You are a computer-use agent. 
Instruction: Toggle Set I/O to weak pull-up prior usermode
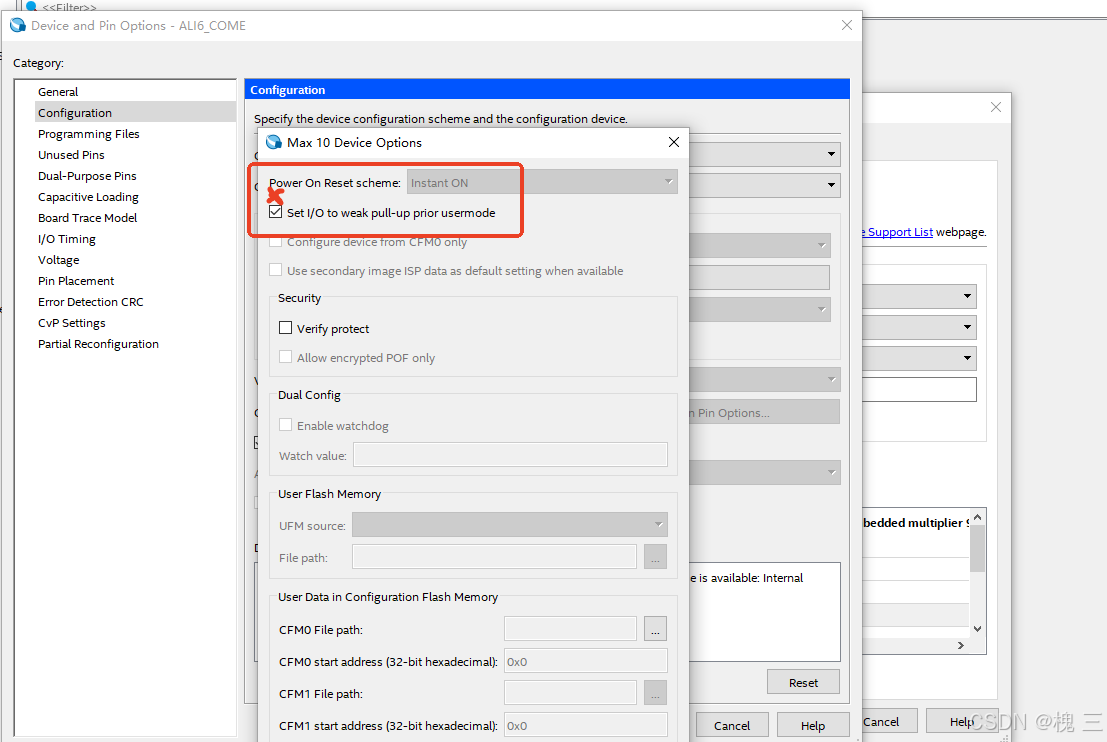point(275,212)
